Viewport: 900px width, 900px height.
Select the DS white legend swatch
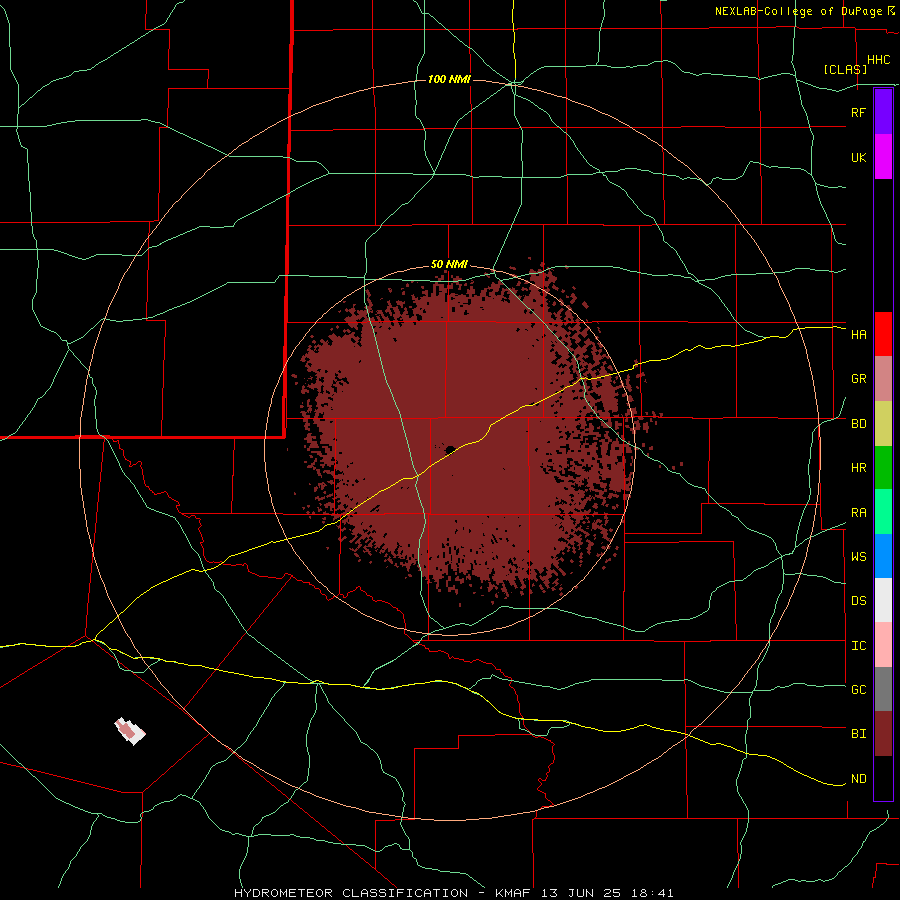(x=883, y=600)
